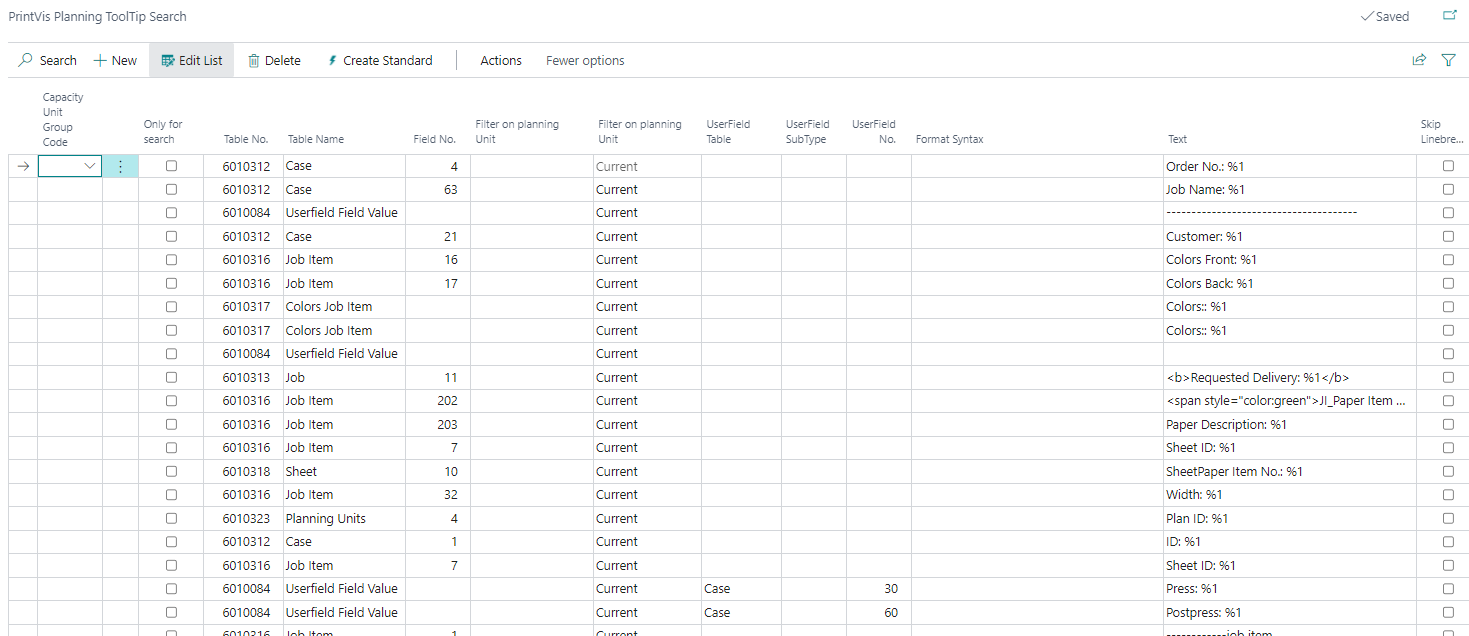Click the Search magnifier icon

[x=26, y=61]
